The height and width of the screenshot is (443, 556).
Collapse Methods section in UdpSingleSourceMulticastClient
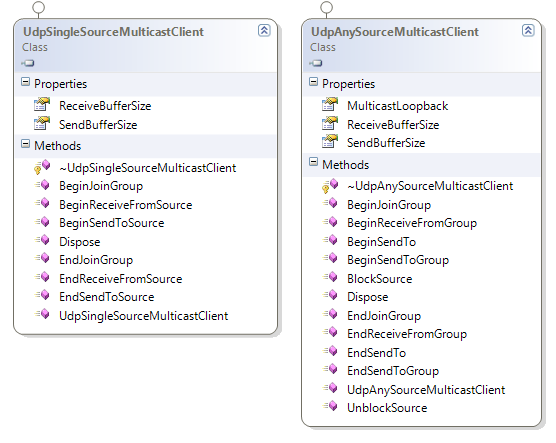[25, 144]
